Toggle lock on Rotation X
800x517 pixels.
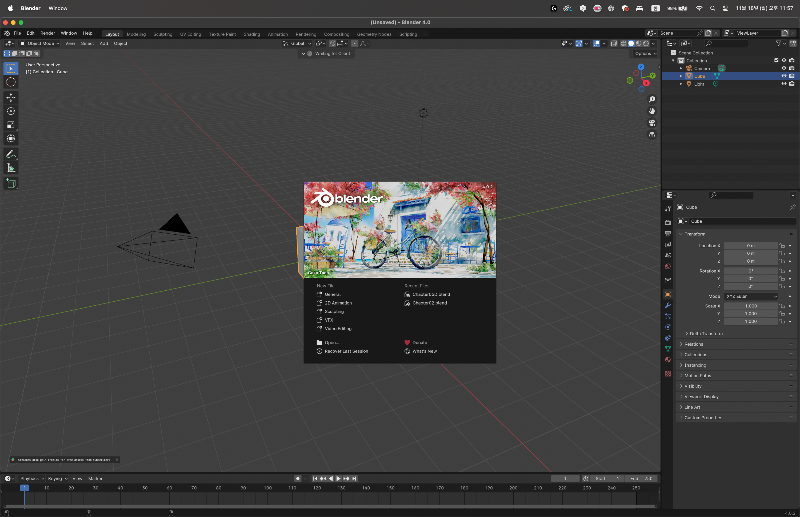pyautogui.click(x=782, y=270)
